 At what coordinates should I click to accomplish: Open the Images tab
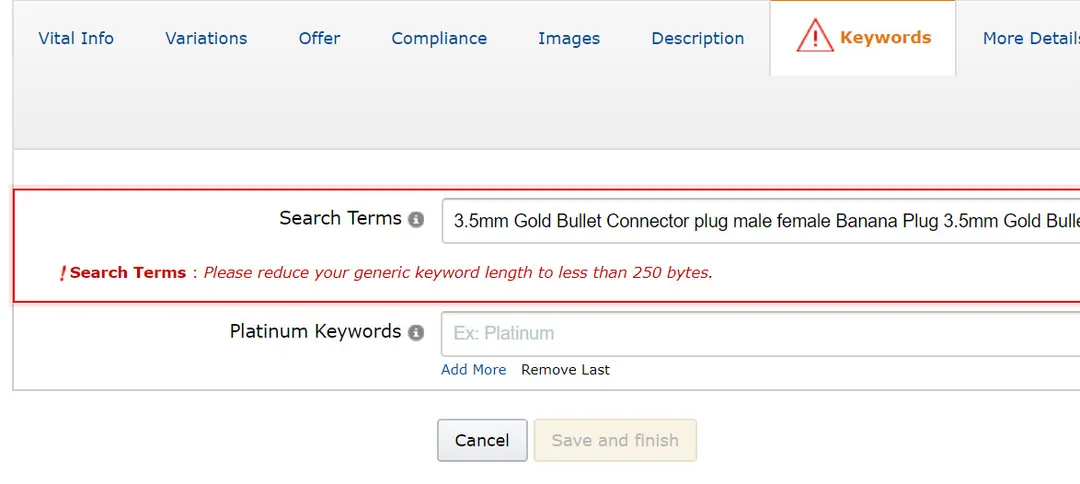(569, 39)
